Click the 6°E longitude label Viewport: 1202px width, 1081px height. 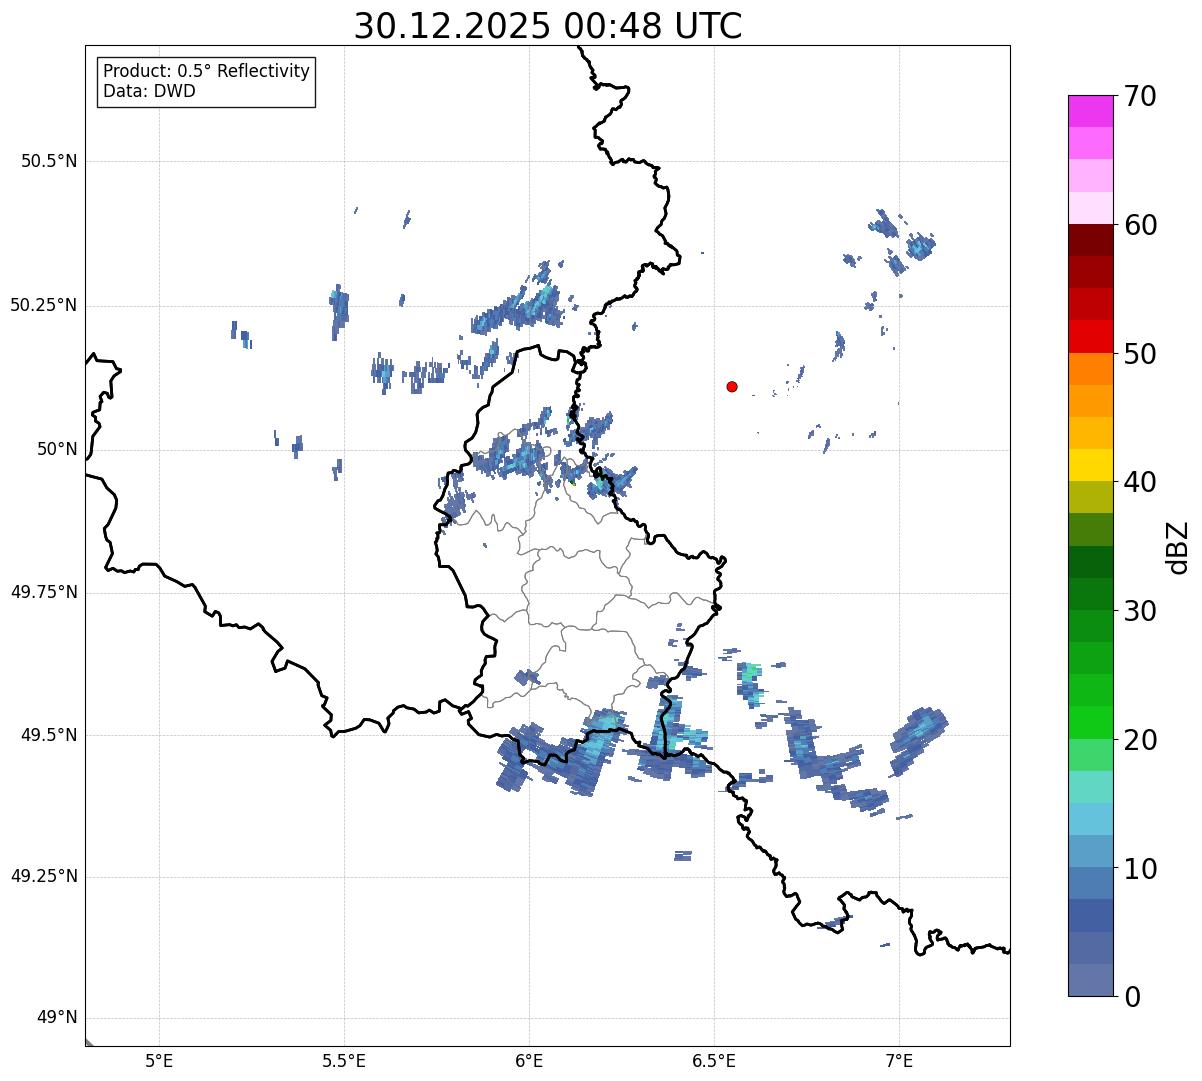tap(529, 1060)
